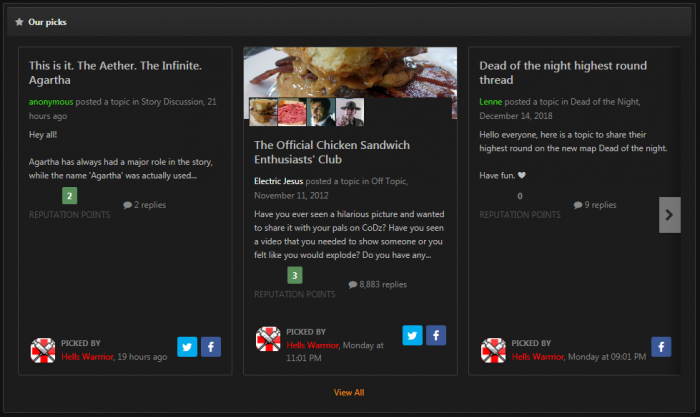Image resolution: width=700 pixels, height=417 pixels.
Task: Open the man in hat thumbnail
Action: [x=349, y=111]
